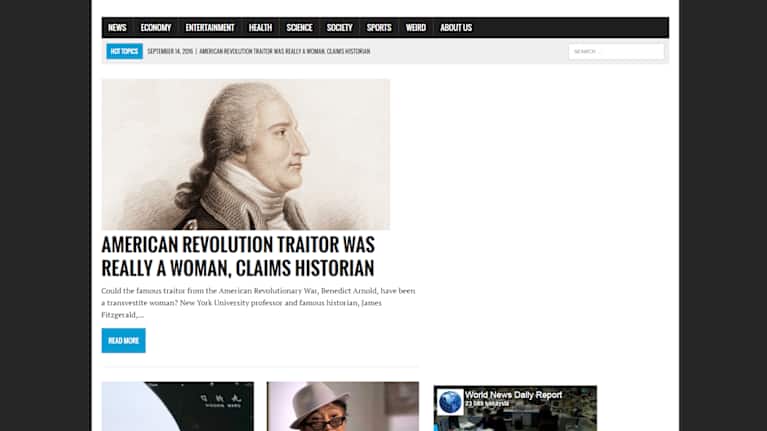767x431 pixels.
Task: Visit the Sports section
Action: 379,28
